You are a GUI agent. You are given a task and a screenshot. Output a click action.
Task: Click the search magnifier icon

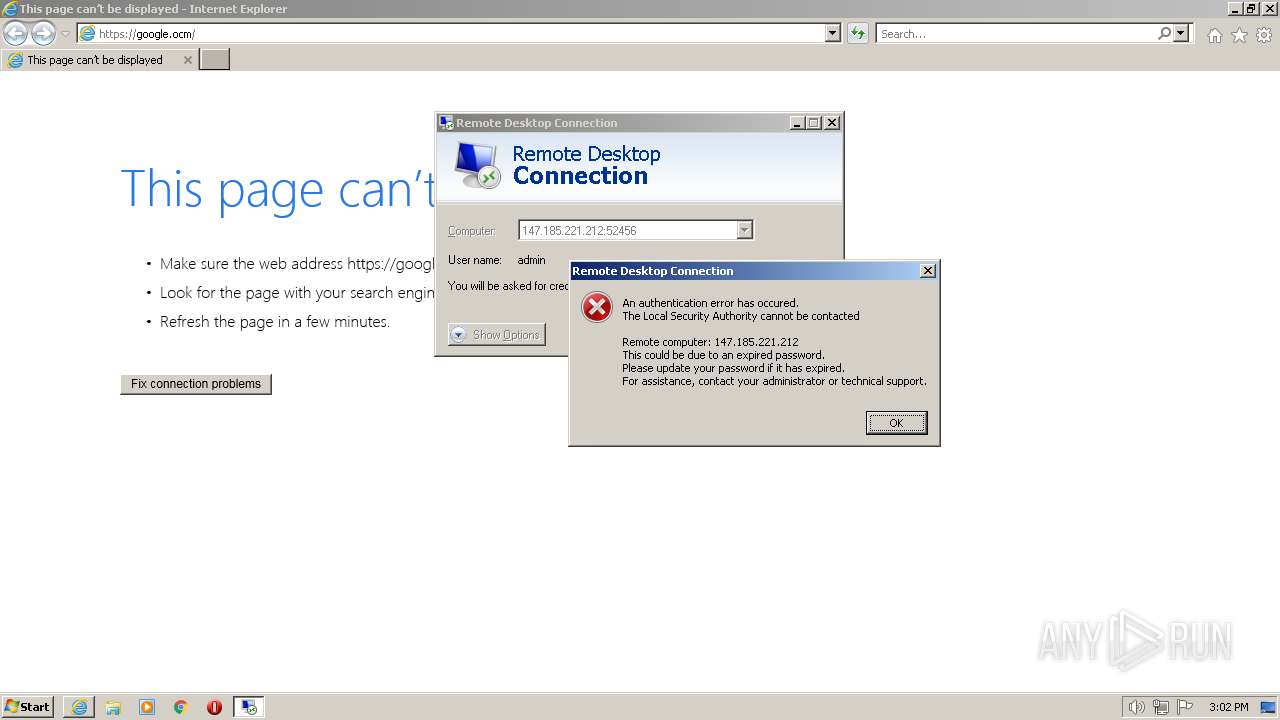[x=1164, y=33]
